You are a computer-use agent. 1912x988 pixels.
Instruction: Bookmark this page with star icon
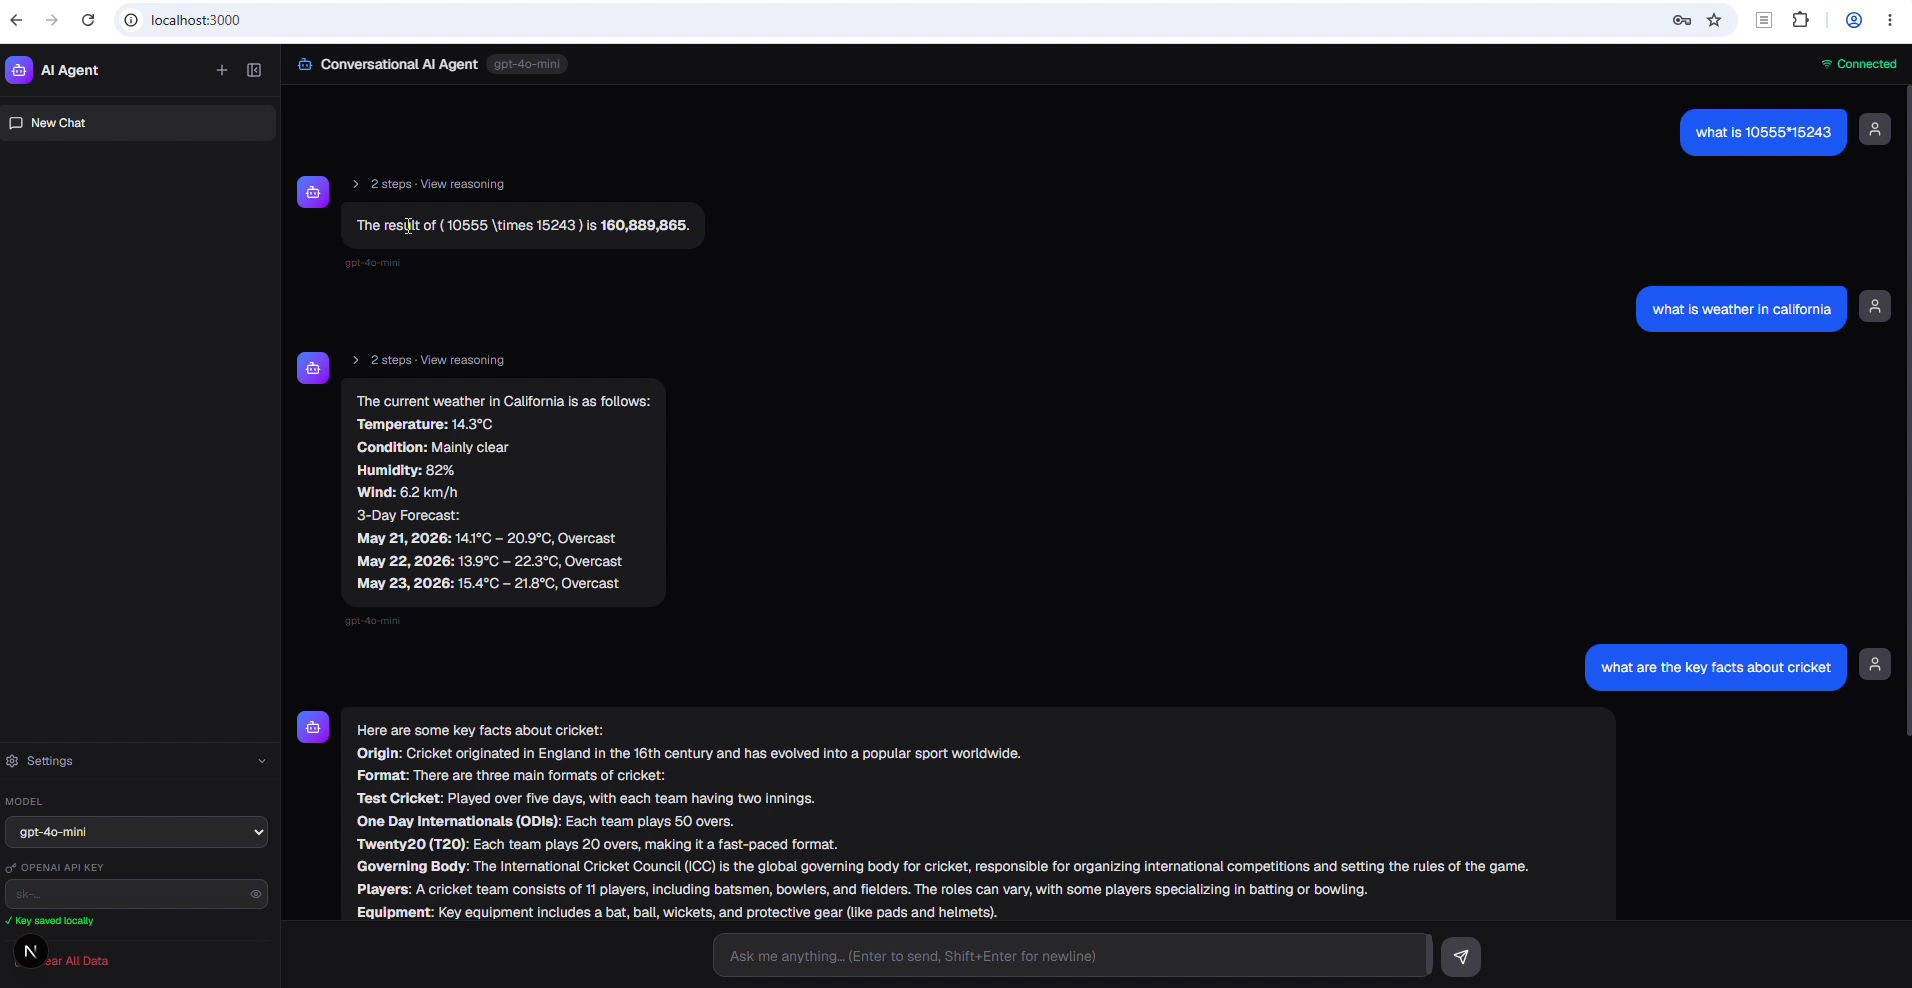[1714, 20]
